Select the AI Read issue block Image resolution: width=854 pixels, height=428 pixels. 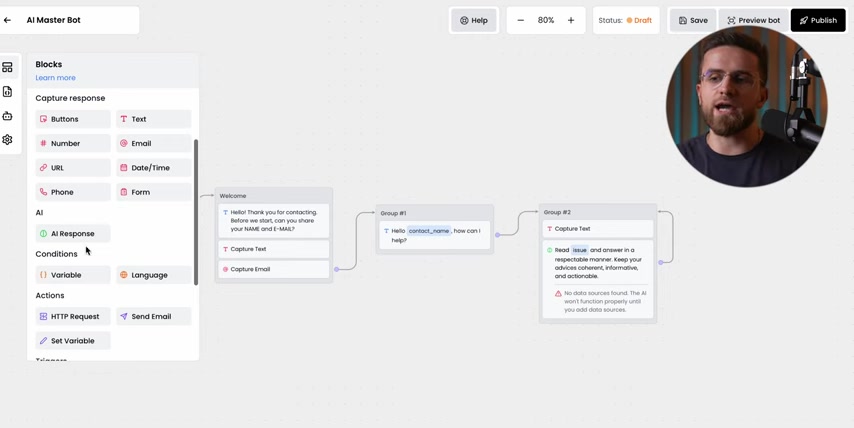598,279
